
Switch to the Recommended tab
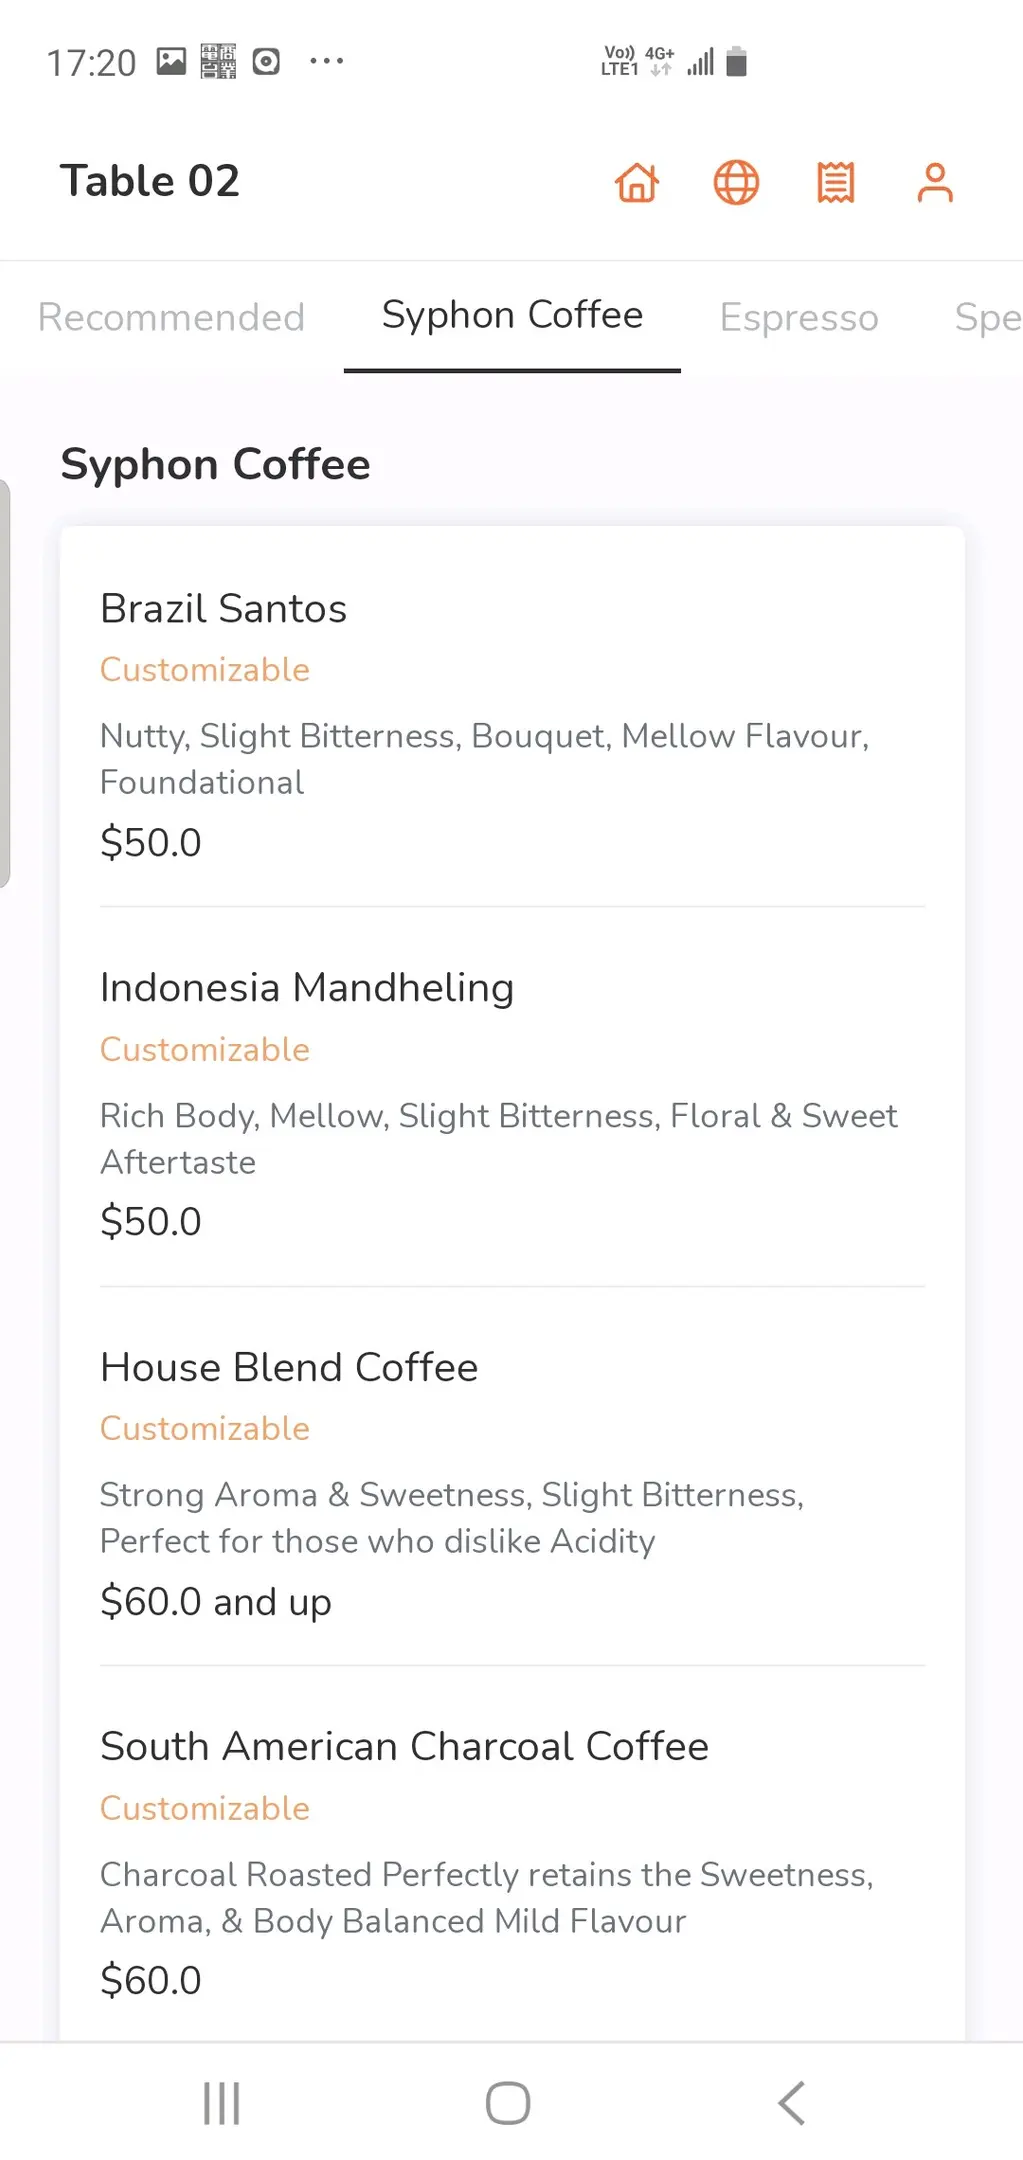[171, 317]
